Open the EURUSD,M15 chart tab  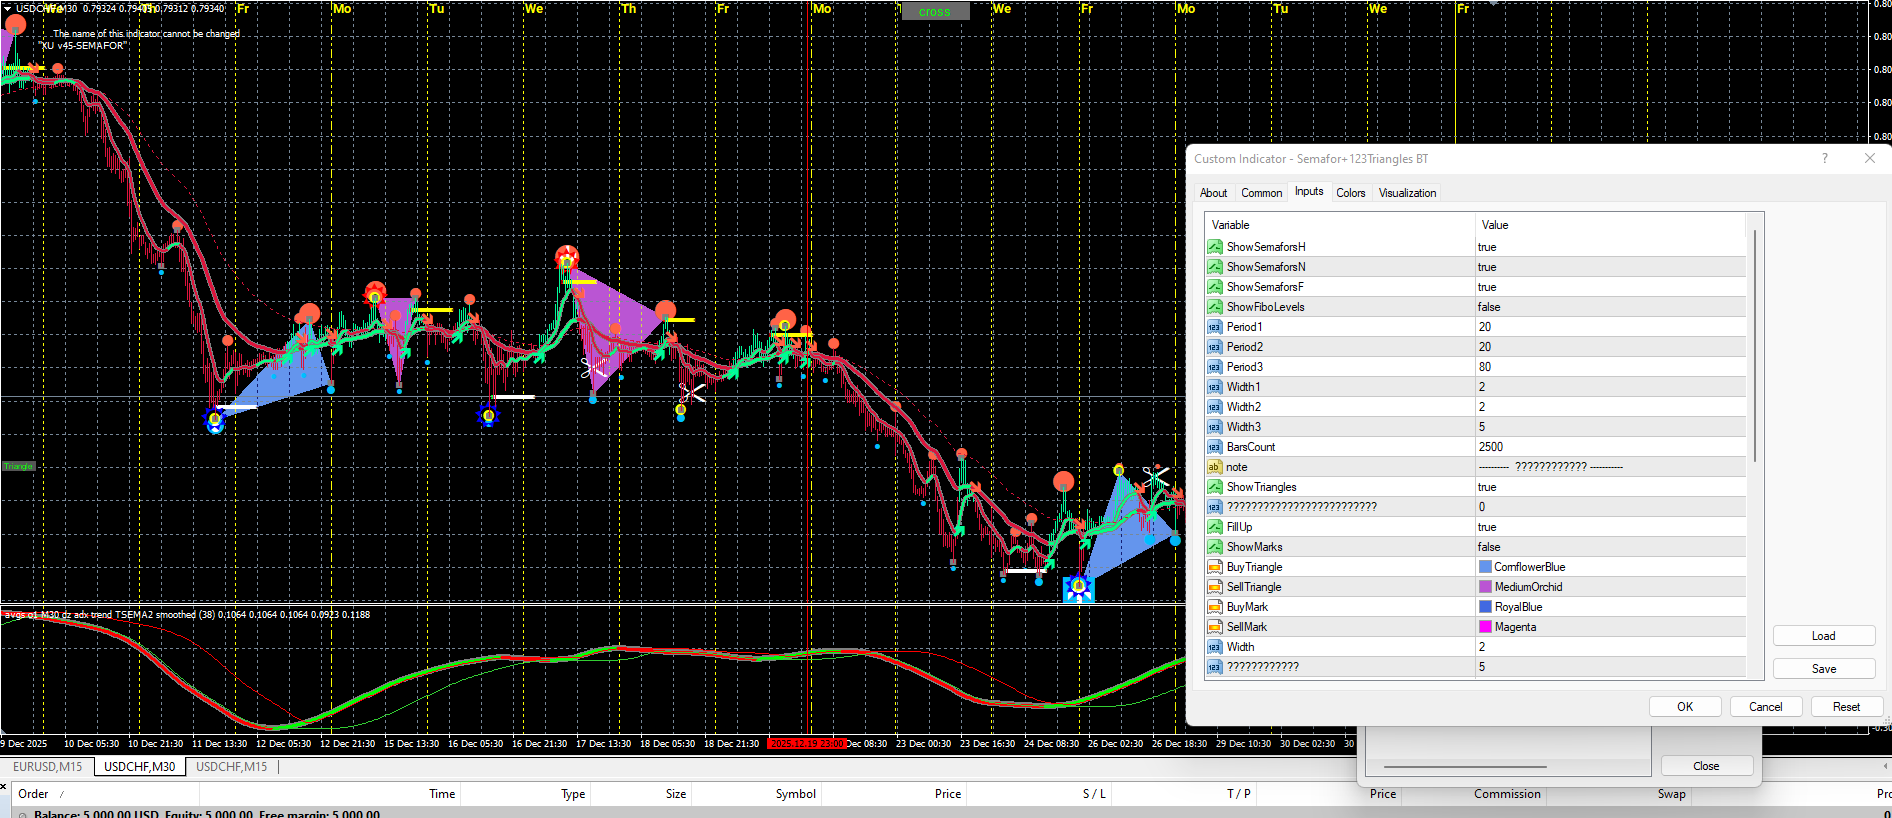(47, 767)
